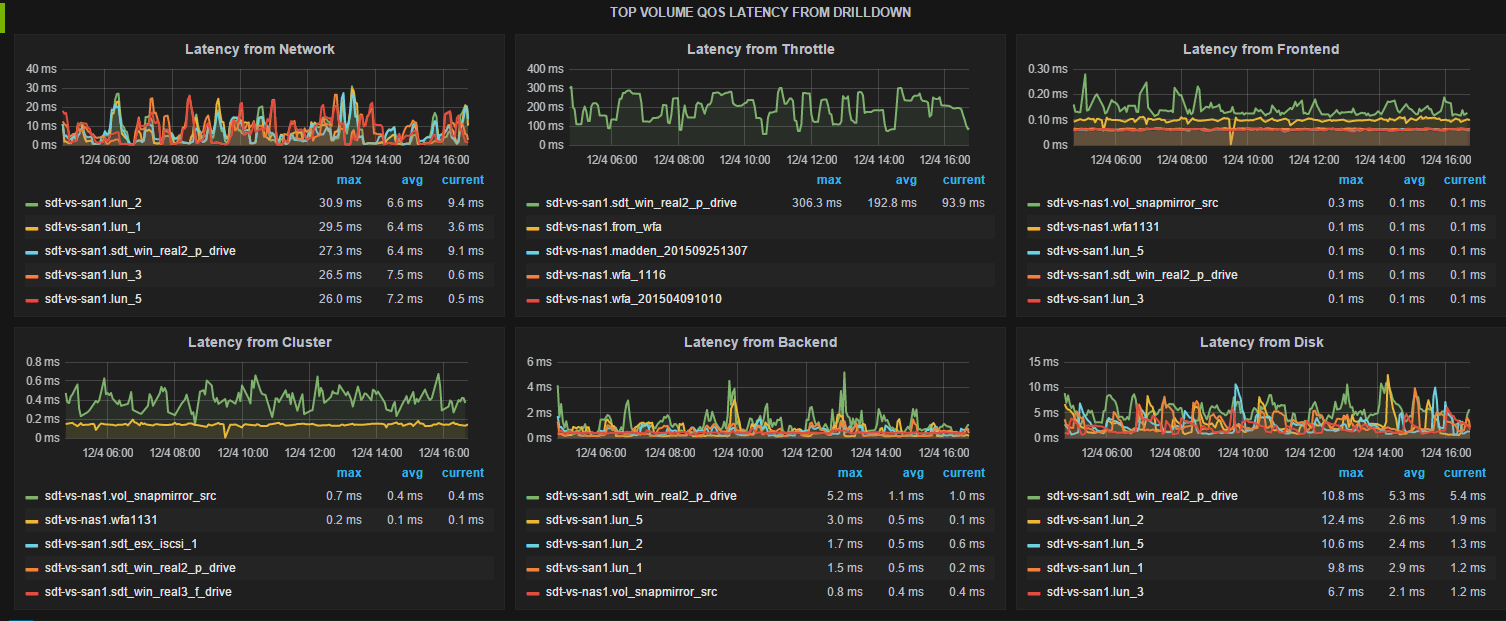Click yellow color swatch for lun_5 in Backend legend
1506x621 pixels.
pos(533,520)
